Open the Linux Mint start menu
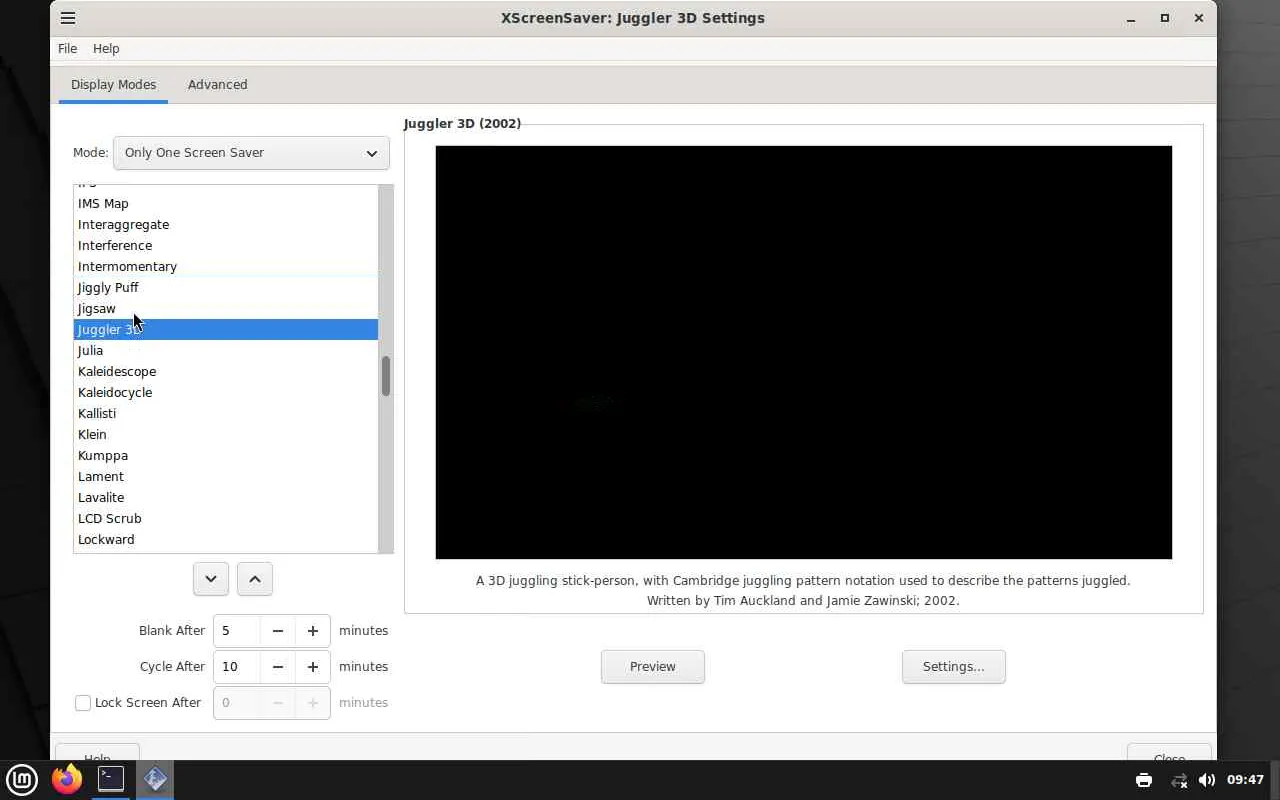 (22, 780)
